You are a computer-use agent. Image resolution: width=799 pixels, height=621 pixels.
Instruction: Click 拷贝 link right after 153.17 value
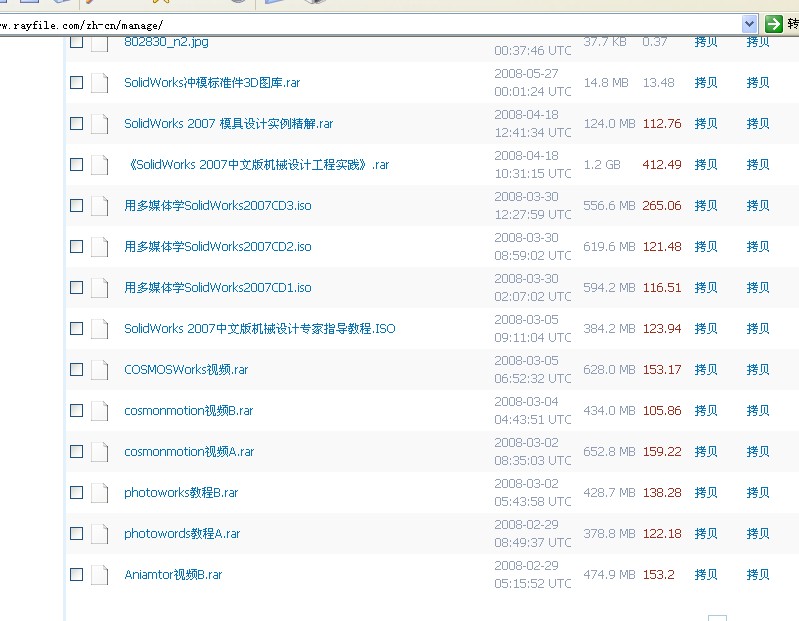pyautogui.click(x=706, y=370)
